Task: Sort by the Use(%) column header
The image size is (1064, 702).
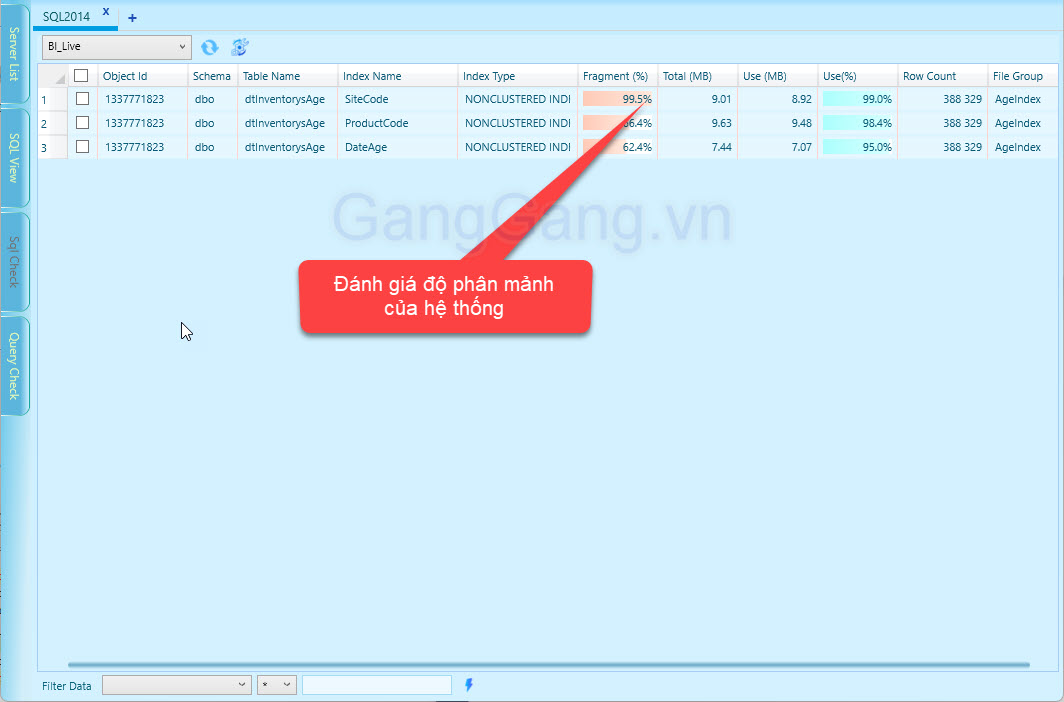Action: 858,76
